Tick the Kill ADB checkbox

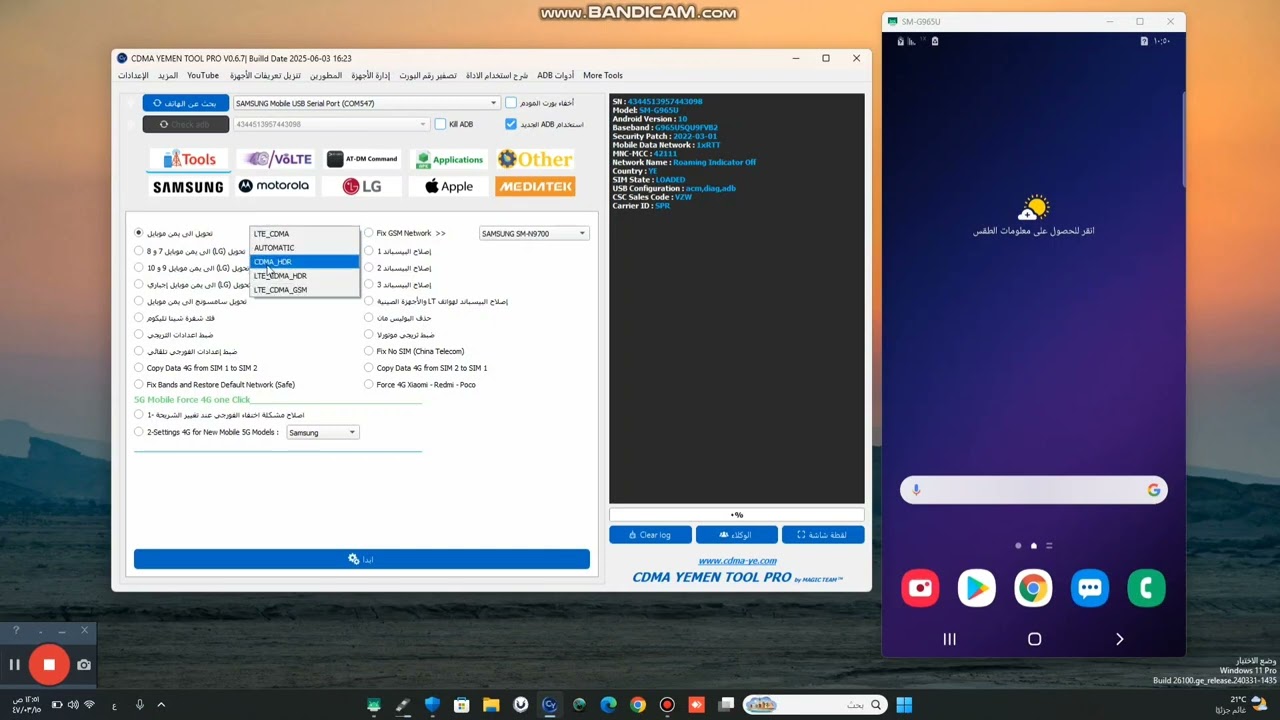point(440,124)
